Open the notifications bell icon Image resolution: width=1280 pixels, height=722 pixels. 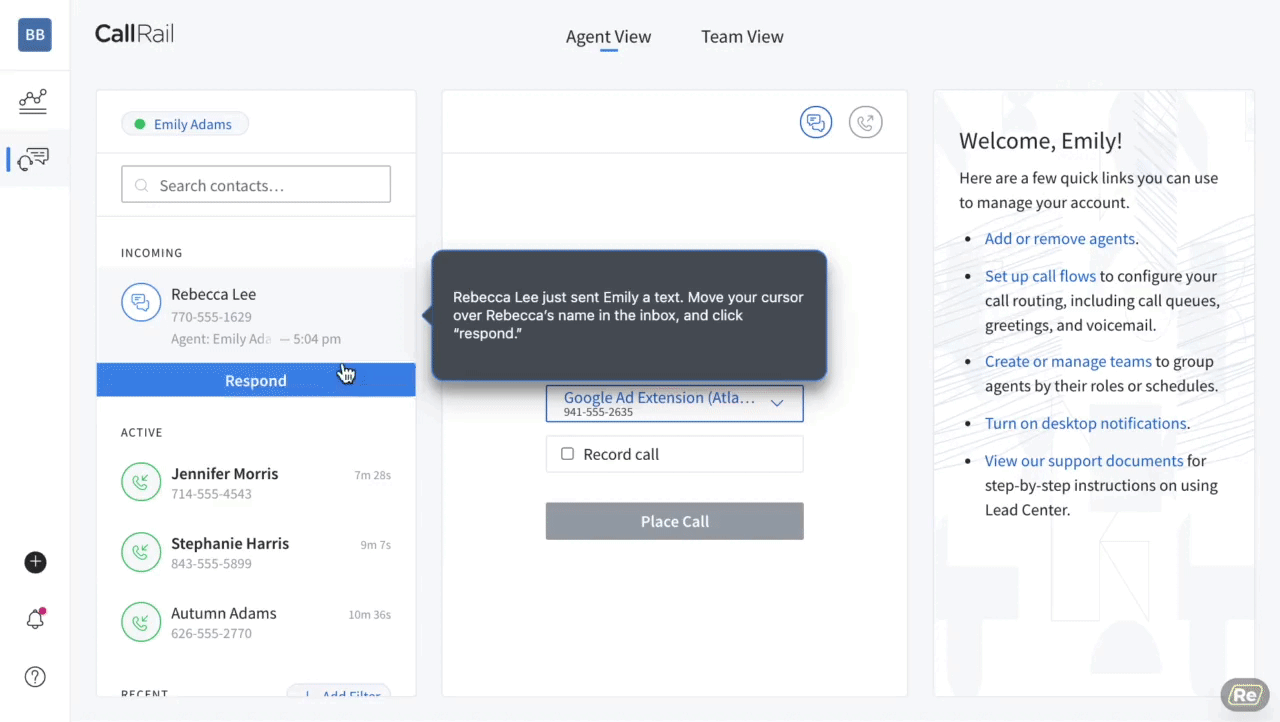pyautogui.click(x=35, y=619)
